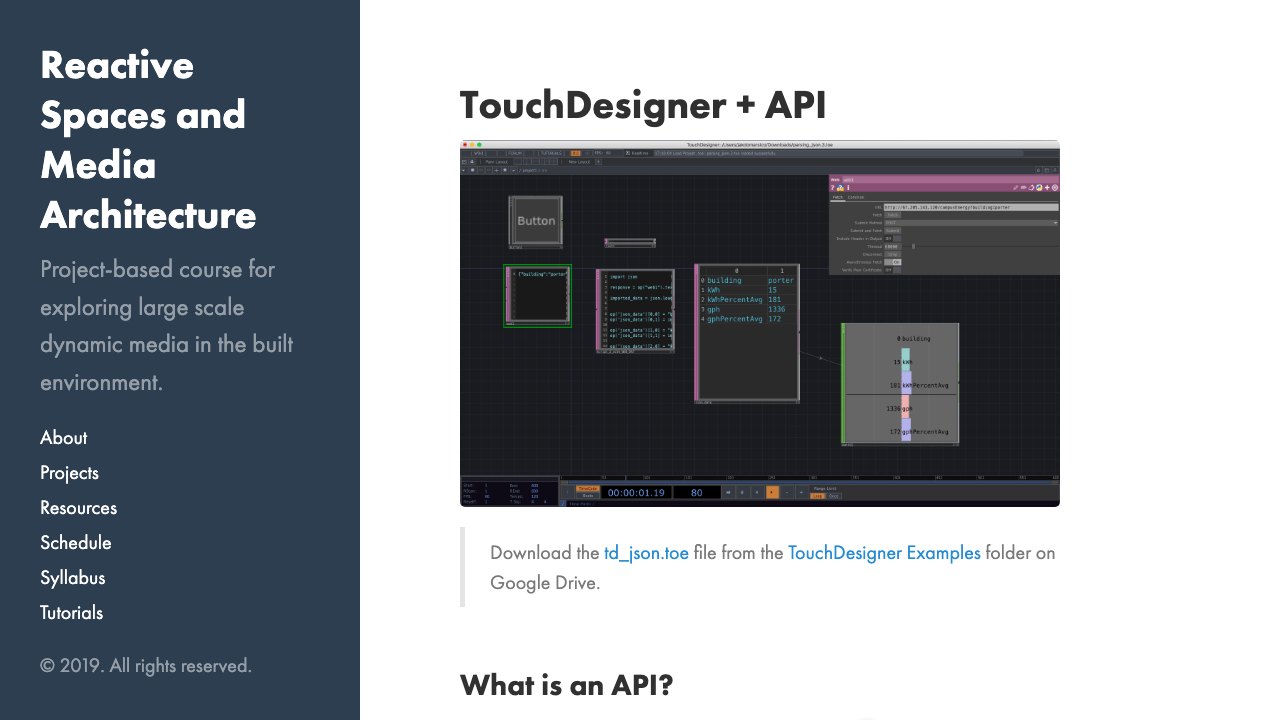1280x720 pixels.
Task: Go to the About page
Action: click(x=63, y=438)
